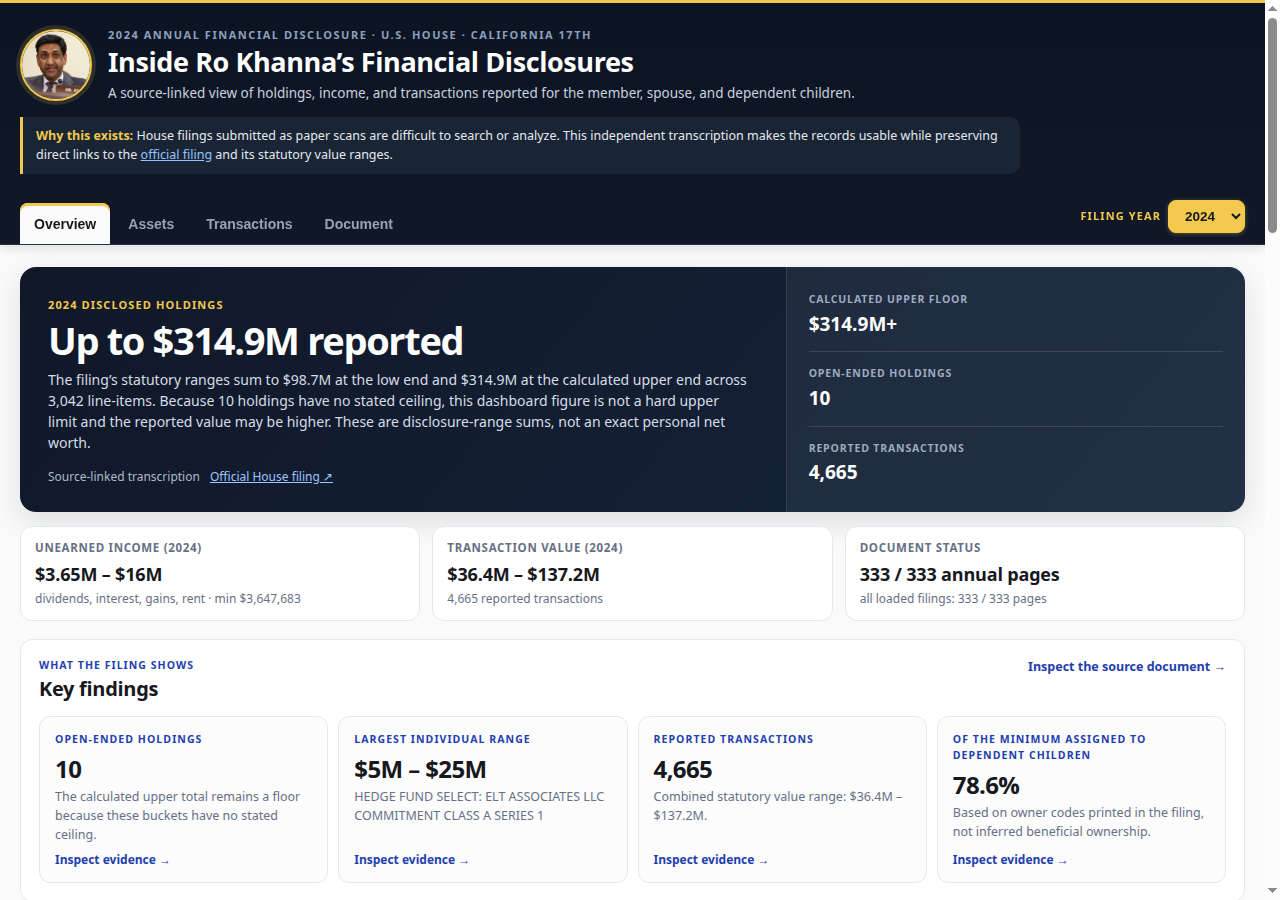Image resolution: width=1280 pixels, height=900 pixels.
Task: Inspect evidence for Dependent Children card
Action: (x=1010, y=860)
